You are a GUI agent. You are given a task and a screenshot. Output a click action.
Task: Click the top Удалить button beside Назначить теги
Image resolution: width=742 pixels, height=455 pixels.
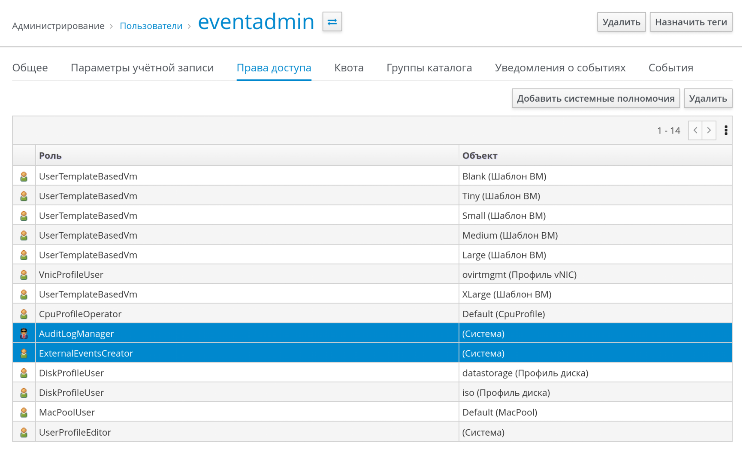[x=620, y=22]
